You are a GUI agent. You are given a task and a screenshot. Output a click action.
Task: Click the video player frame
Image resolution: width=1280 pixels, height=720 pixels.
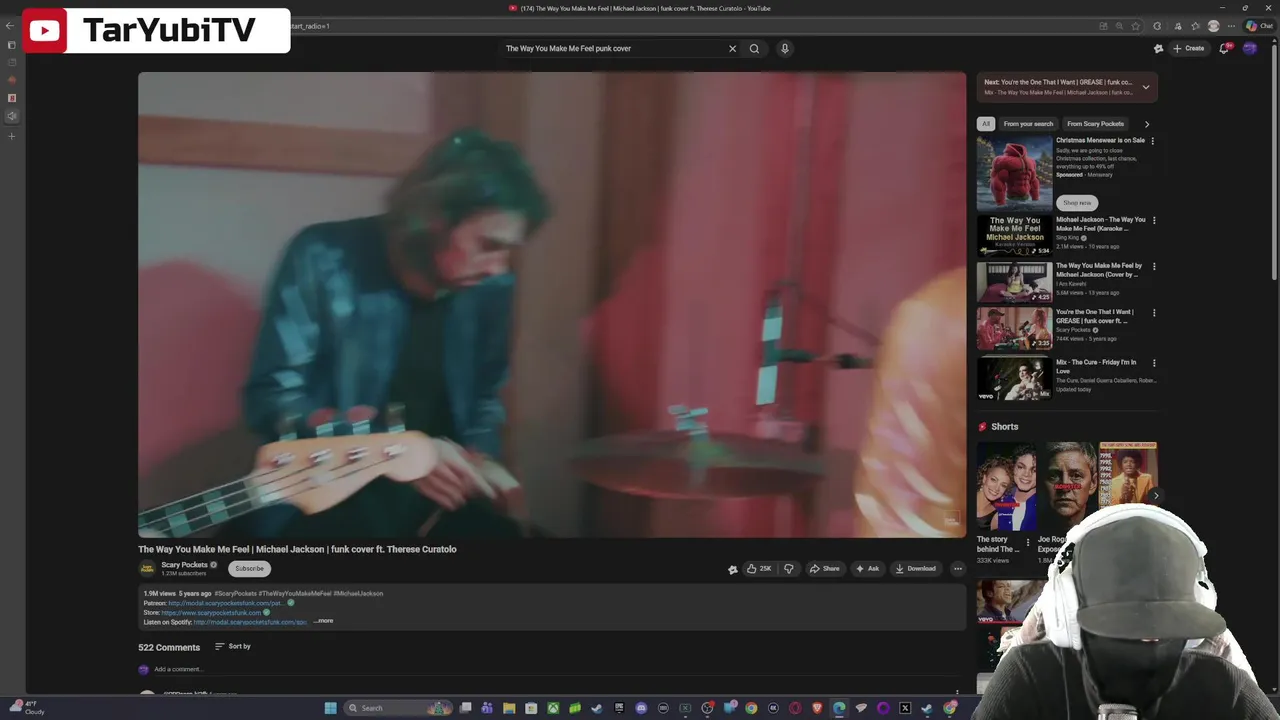(x=552, y=305)
